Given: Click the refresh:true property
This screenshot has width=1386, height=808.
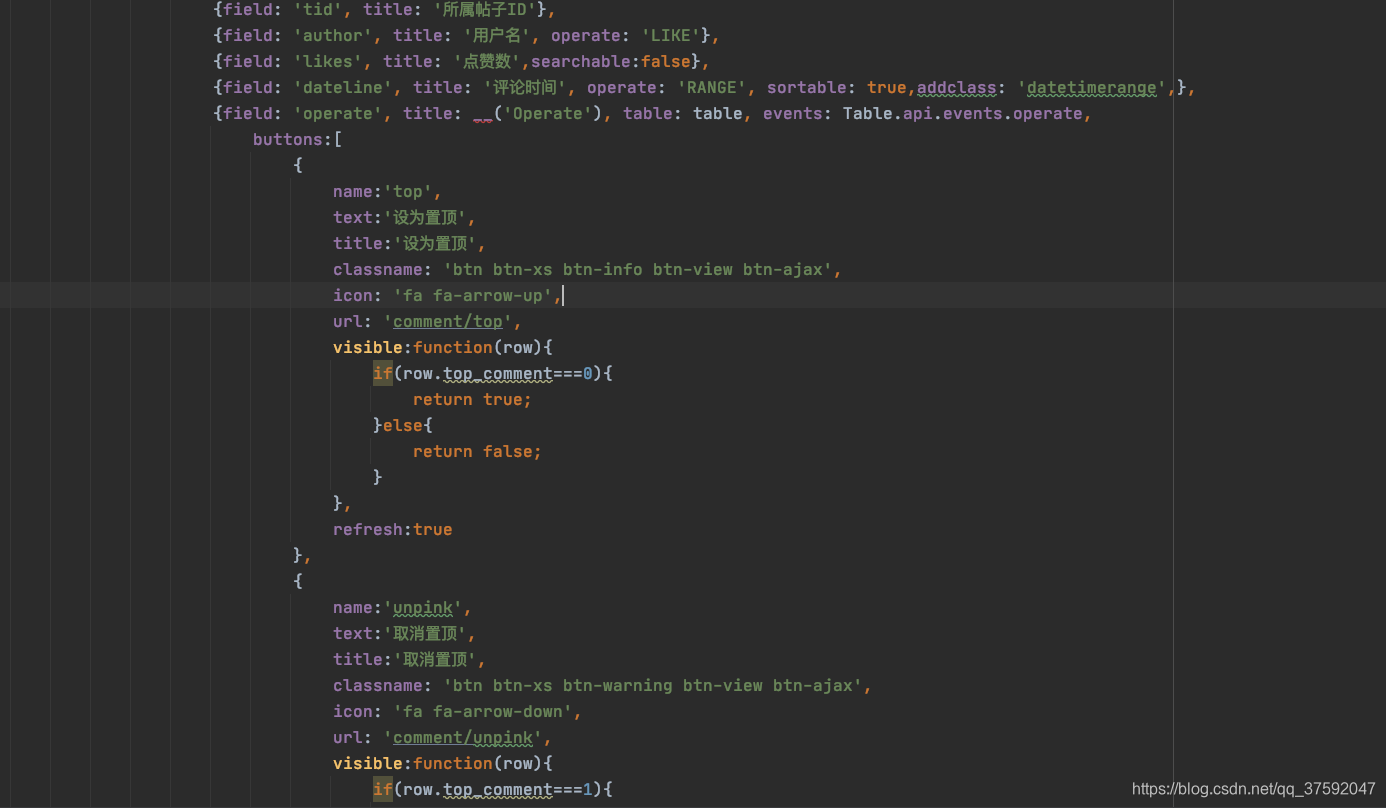Looking at the screenshot, I should coord(393,530).
